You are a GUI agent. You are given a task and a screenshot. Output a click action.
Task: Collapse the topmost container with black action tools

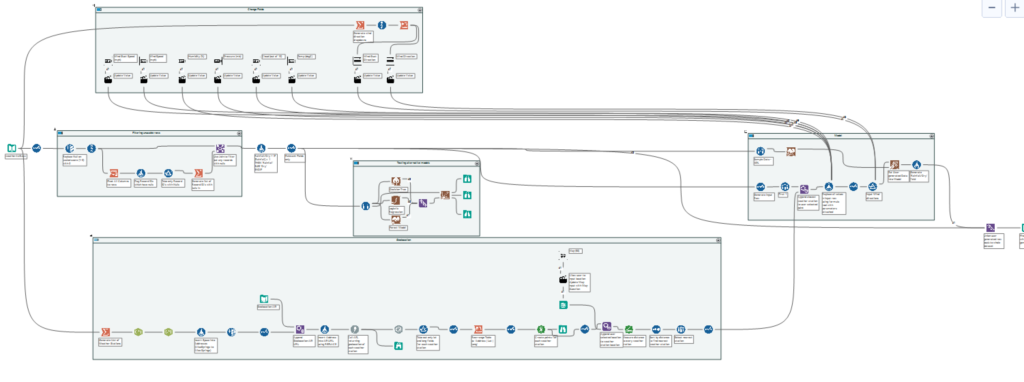421,10
